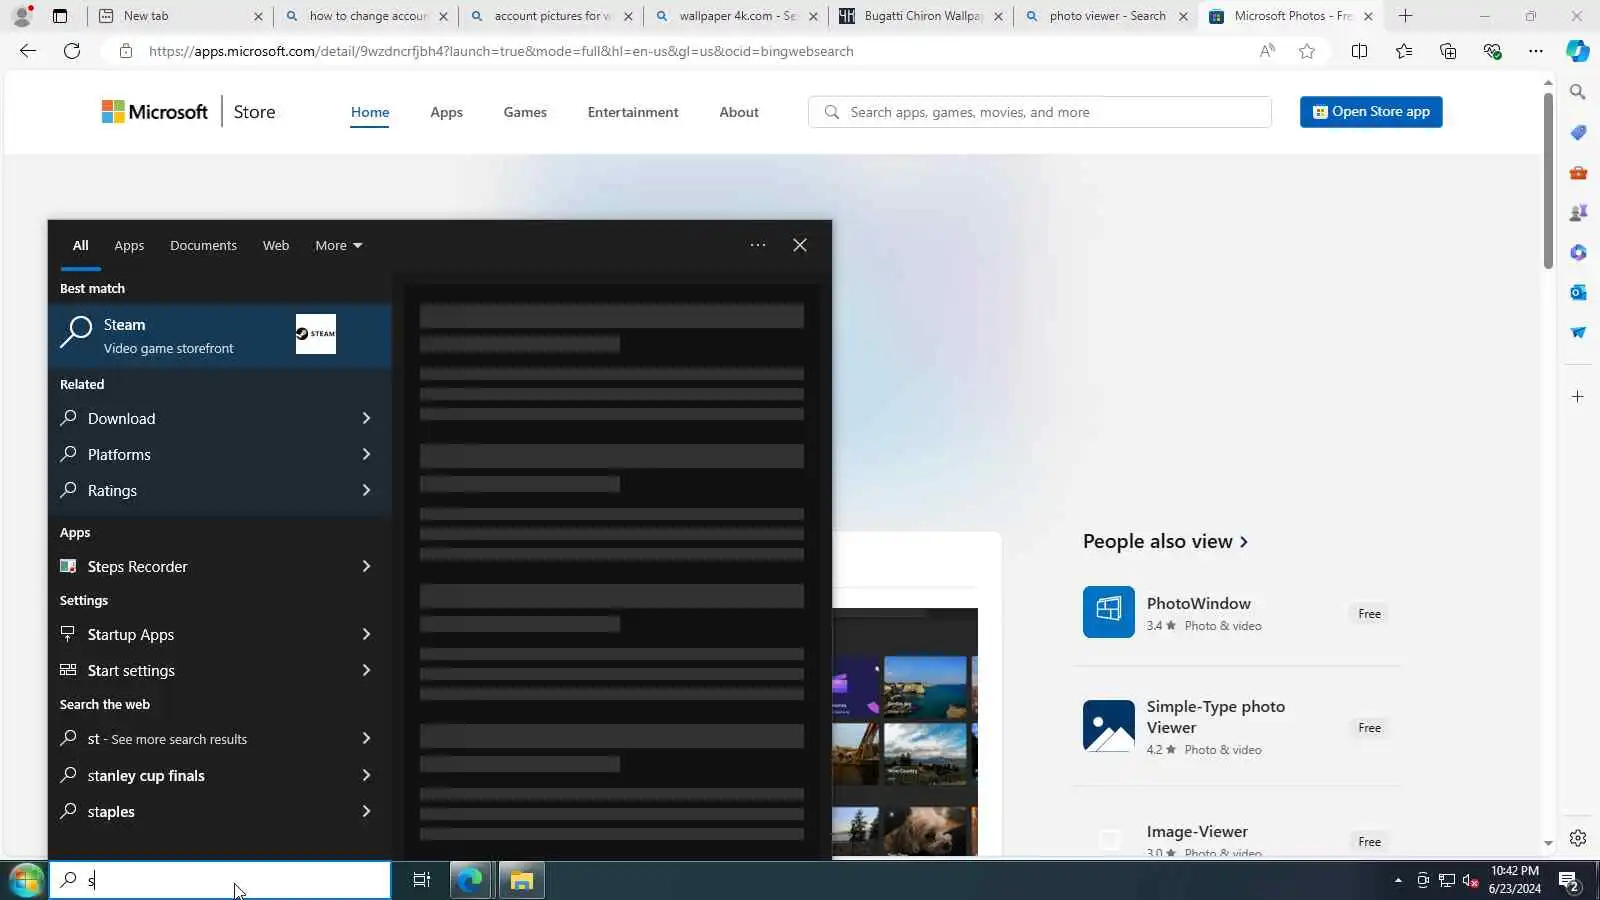The width and height of the screenshot is (1600, 900).
Task: Refresh the current page
Action: pos(72,51)
